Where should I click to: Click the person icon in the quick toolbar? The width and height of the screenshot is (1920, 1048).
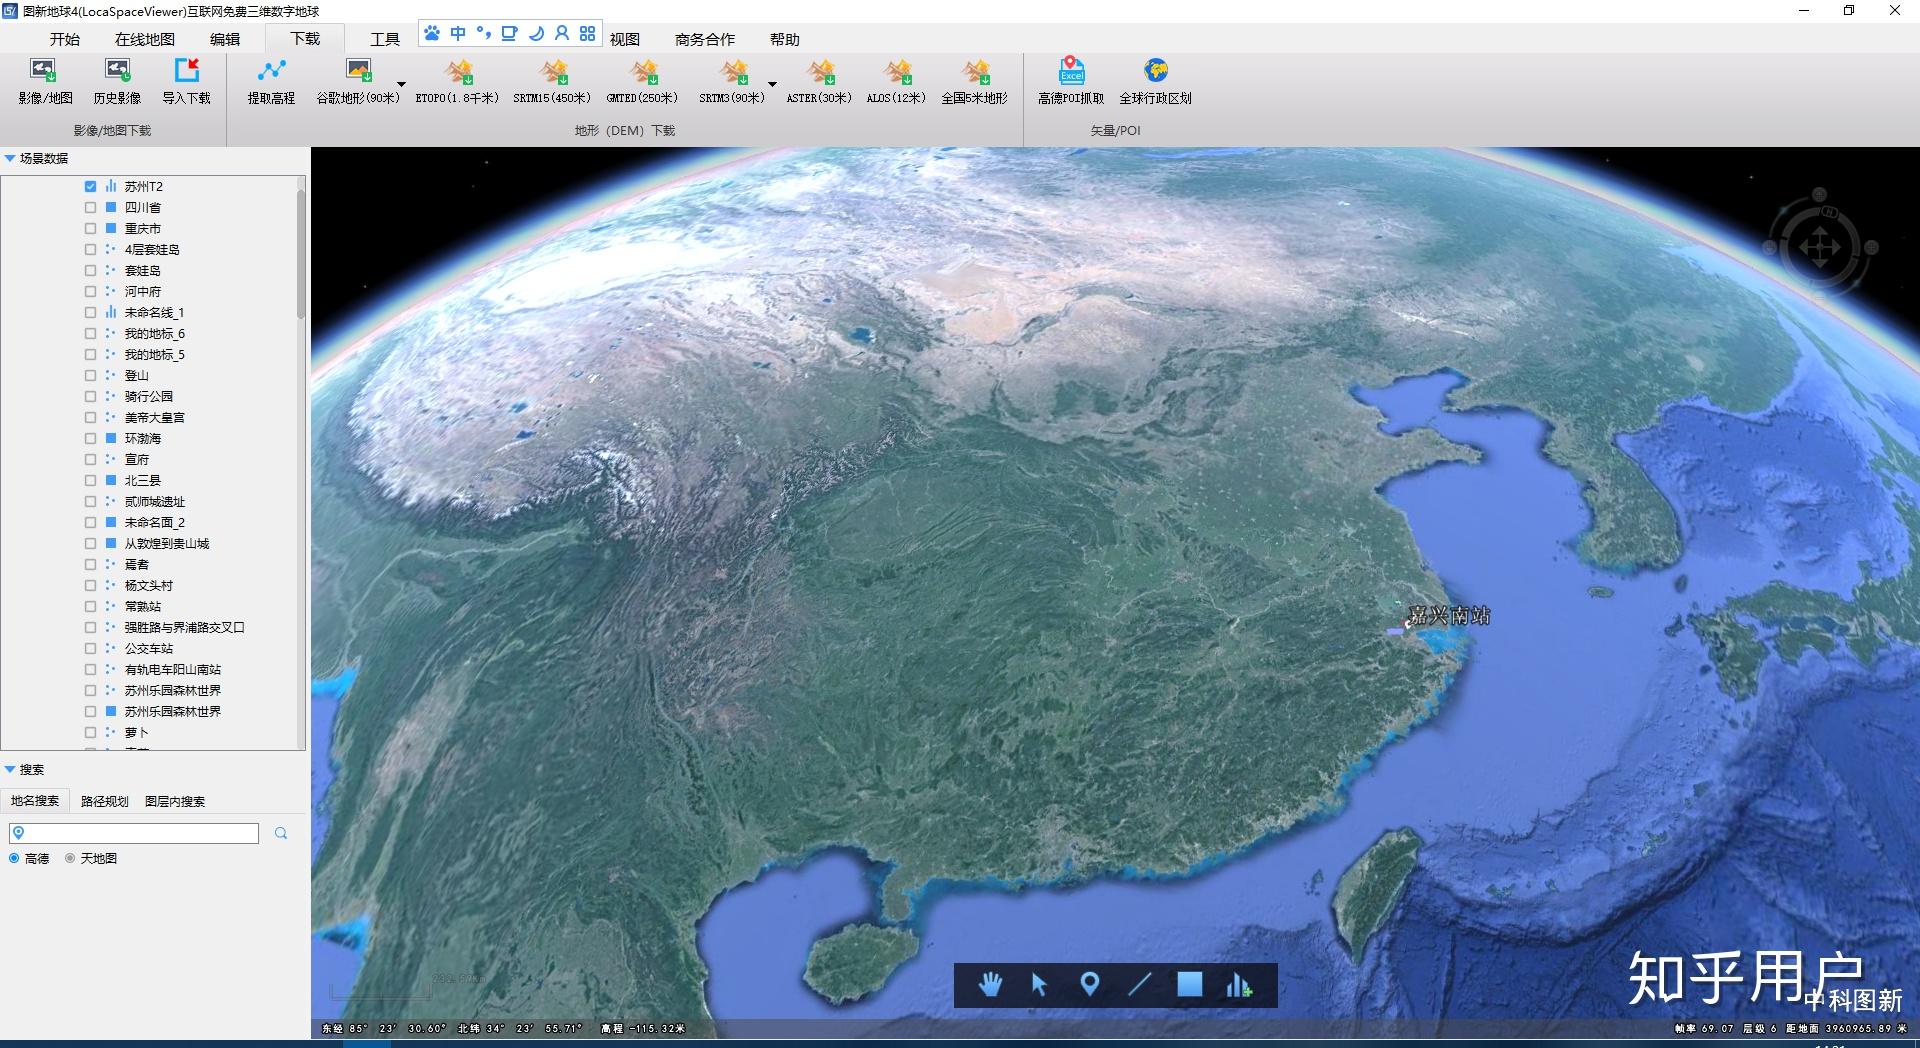coord(562,33)
